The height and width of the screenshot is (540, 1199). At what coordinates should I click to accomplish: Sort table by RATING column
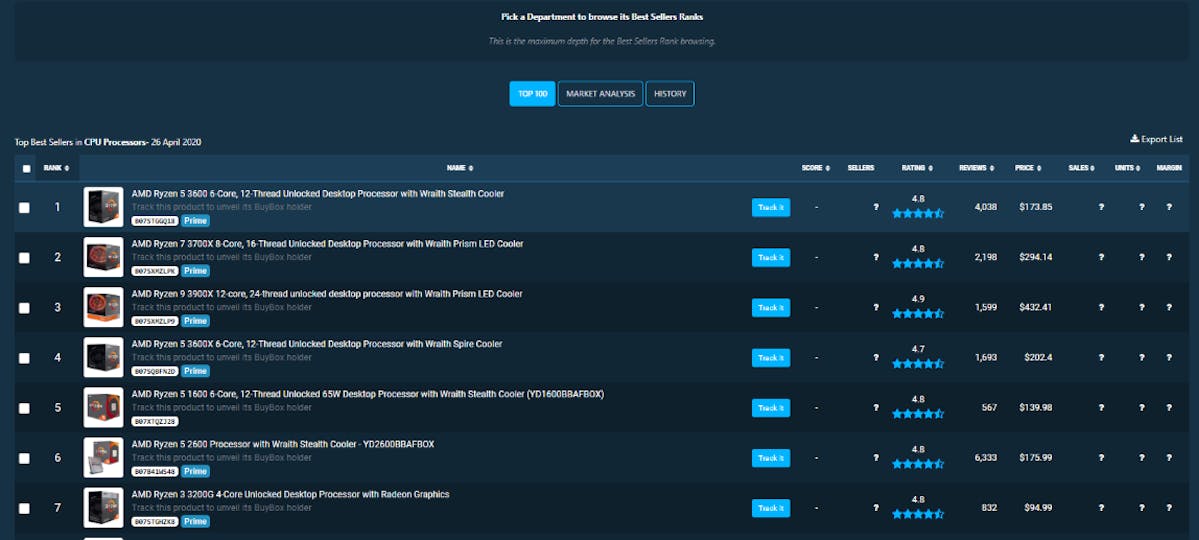tap(918, 168)
